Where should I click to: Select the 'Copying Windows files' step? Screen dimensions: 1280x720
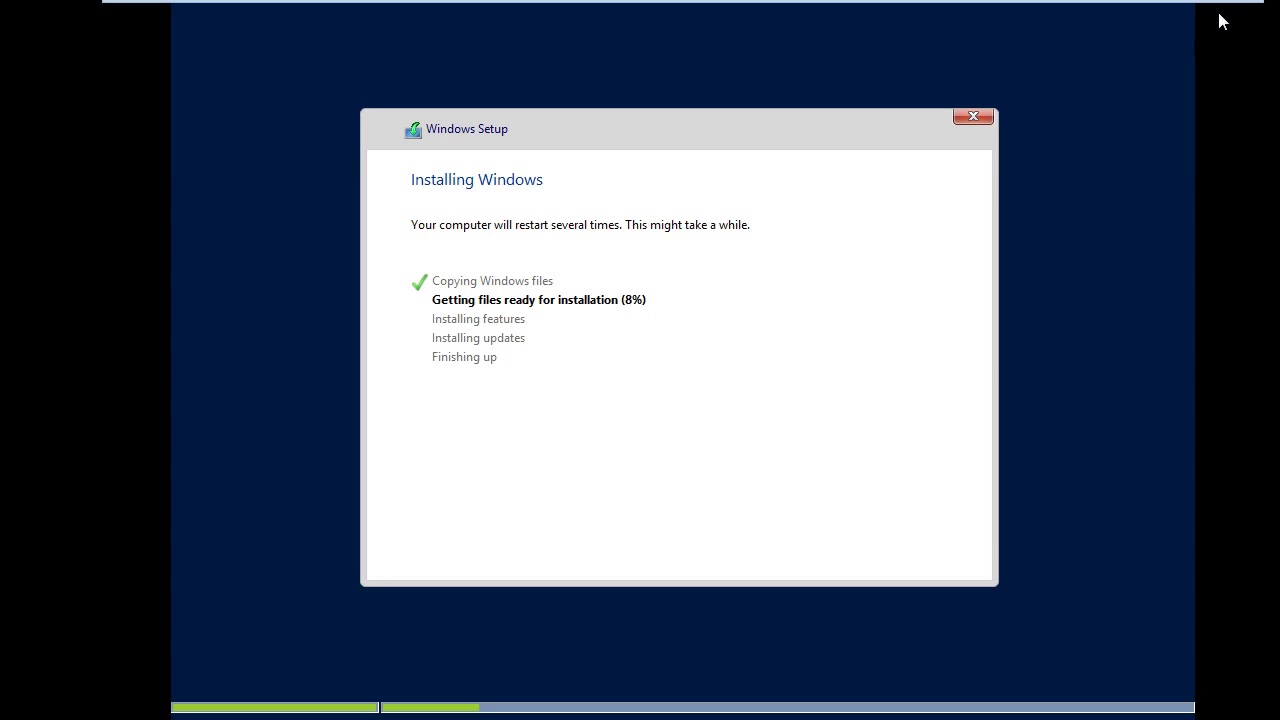point(492,281)
